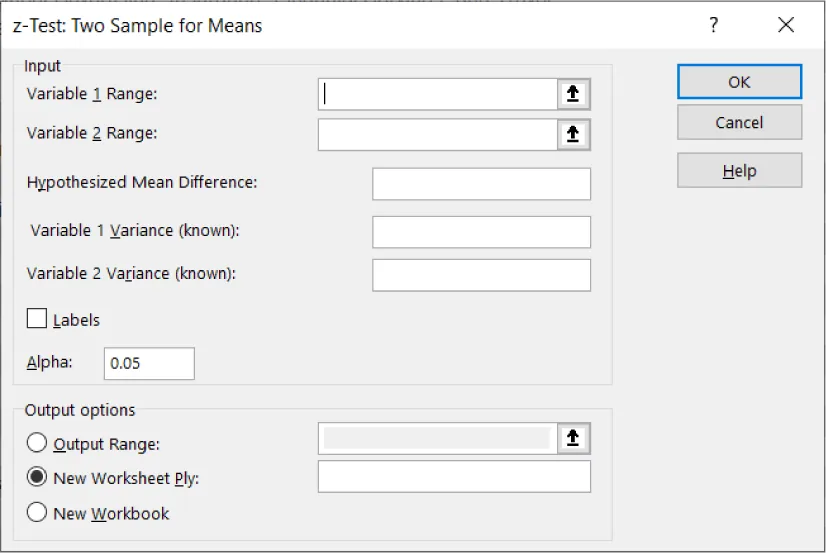Choose the New Worksheet Ply radio button

pos(37,478)
